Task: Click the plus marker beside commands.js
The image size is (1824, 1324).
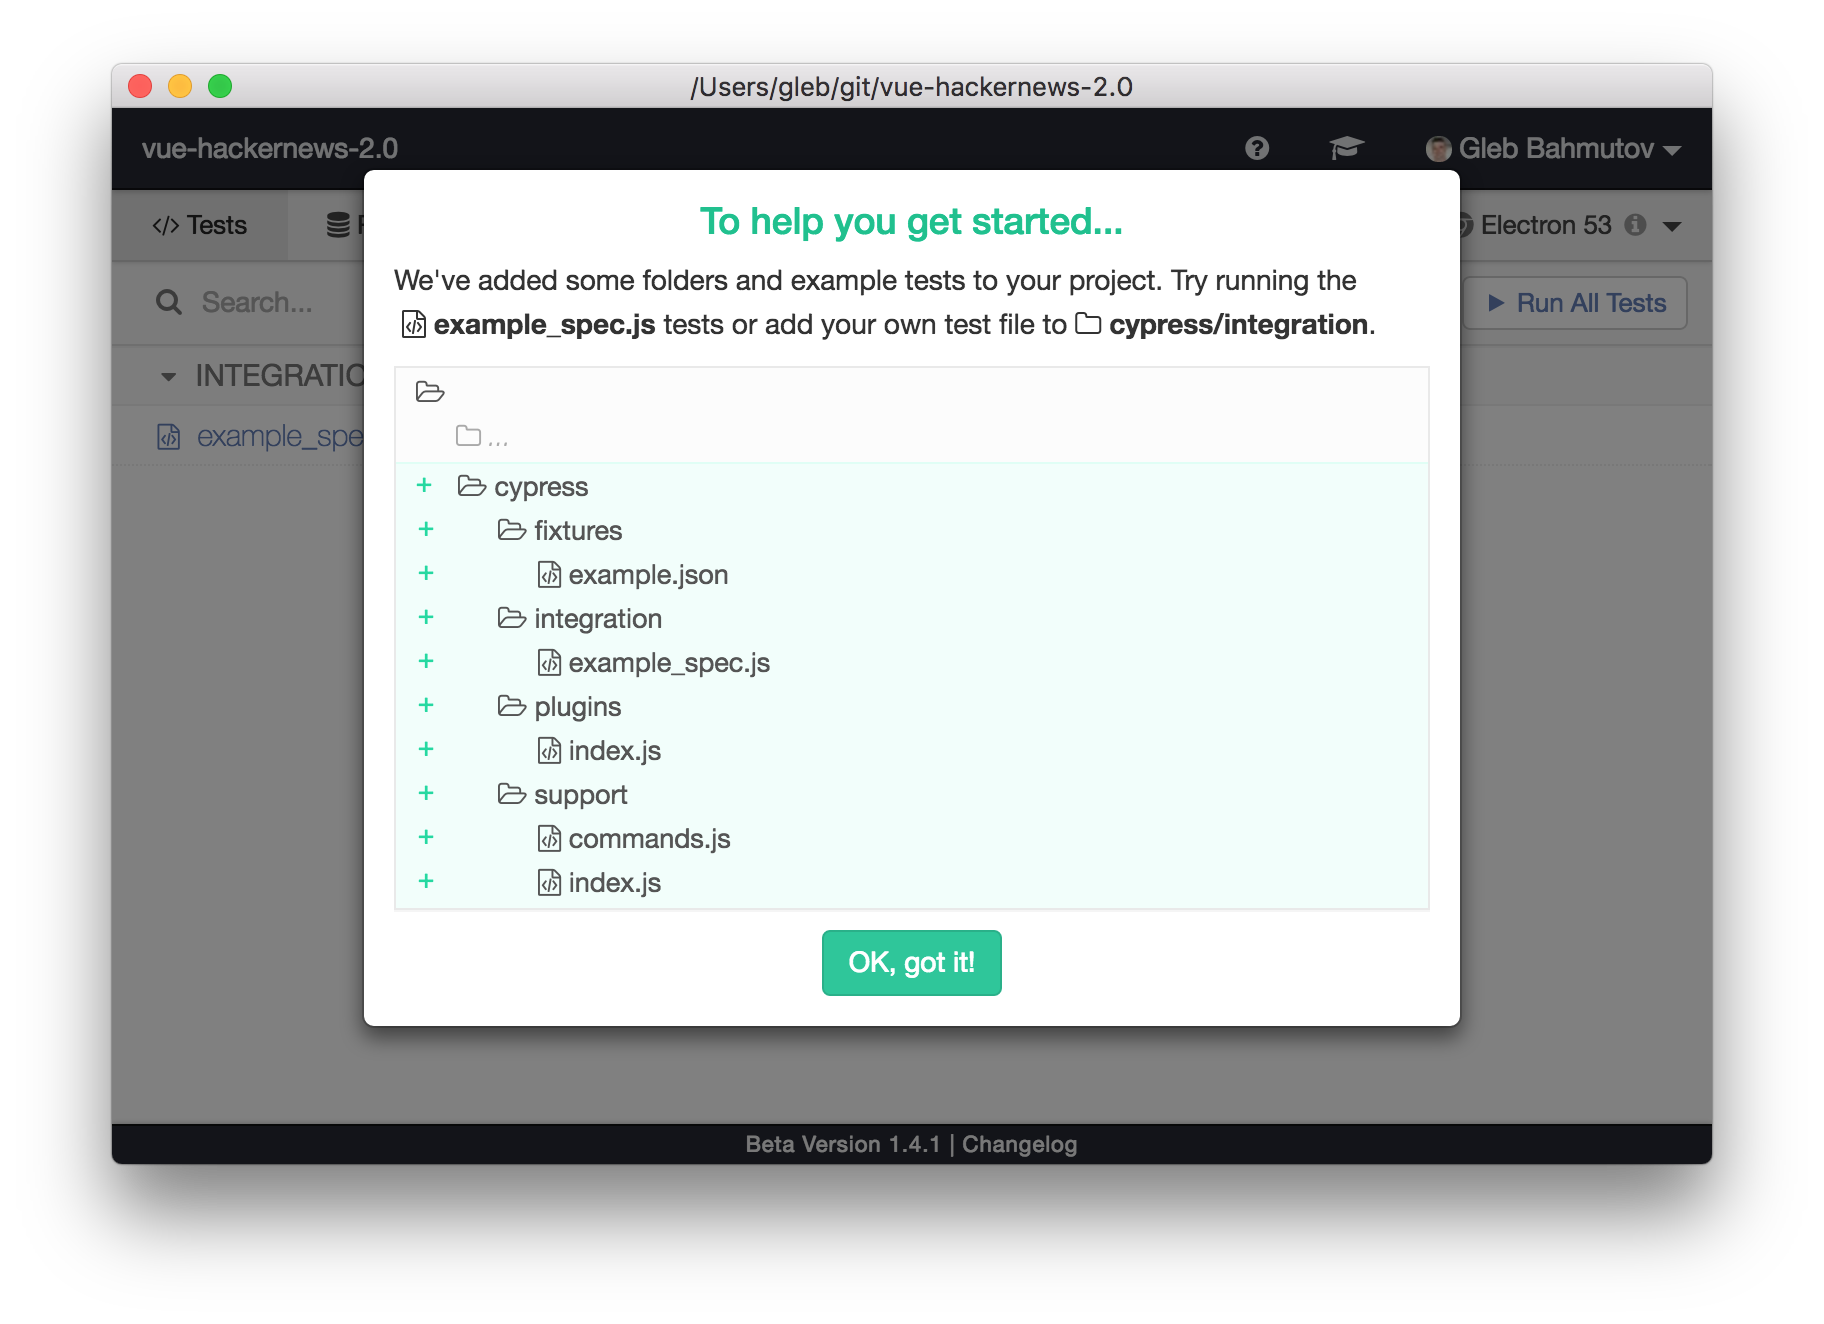Action: (x=426, y=837)
